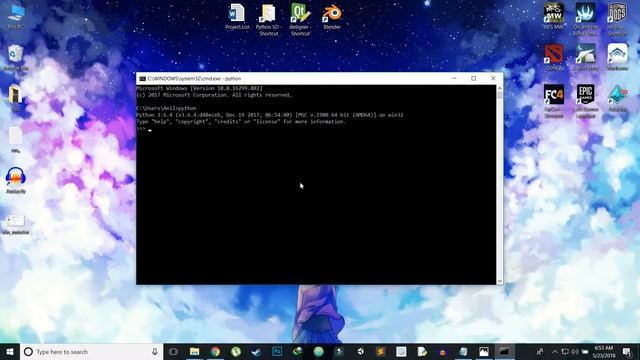Launch the Warframe shortcut
640x360 pixels.
(x=617, y=58)
